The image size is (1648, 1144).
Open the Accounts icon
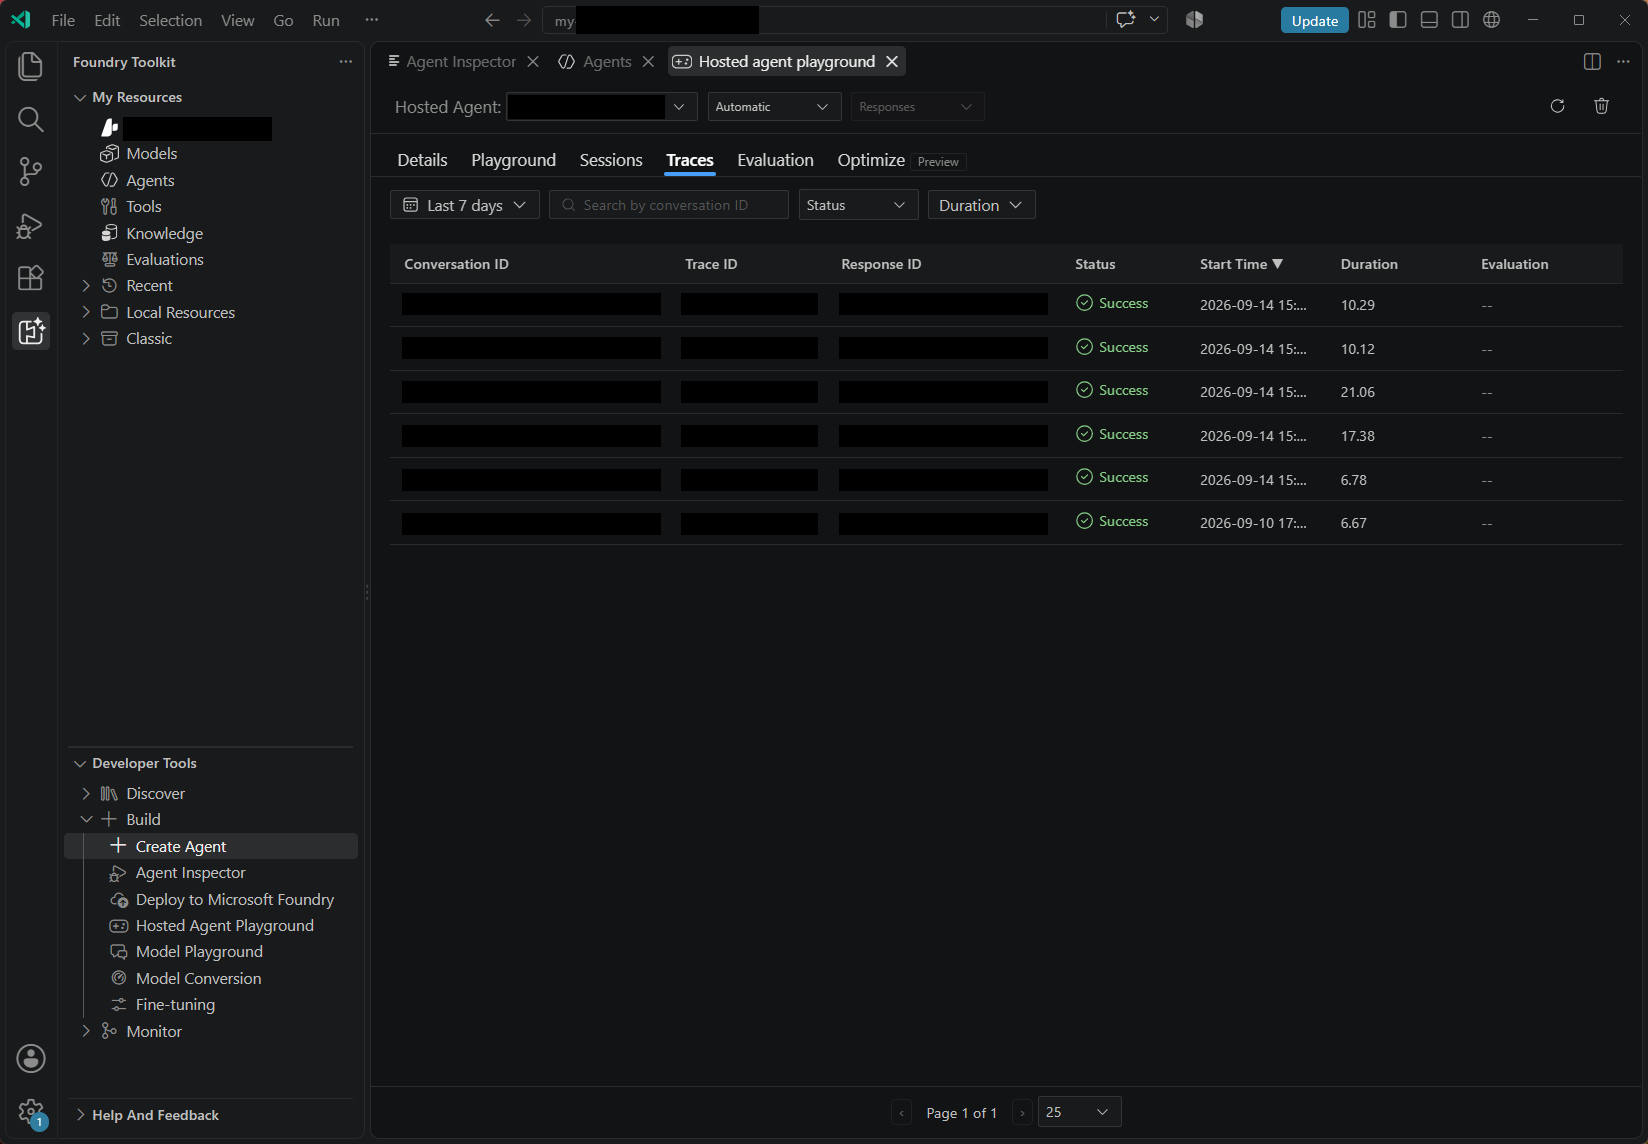31,1058
